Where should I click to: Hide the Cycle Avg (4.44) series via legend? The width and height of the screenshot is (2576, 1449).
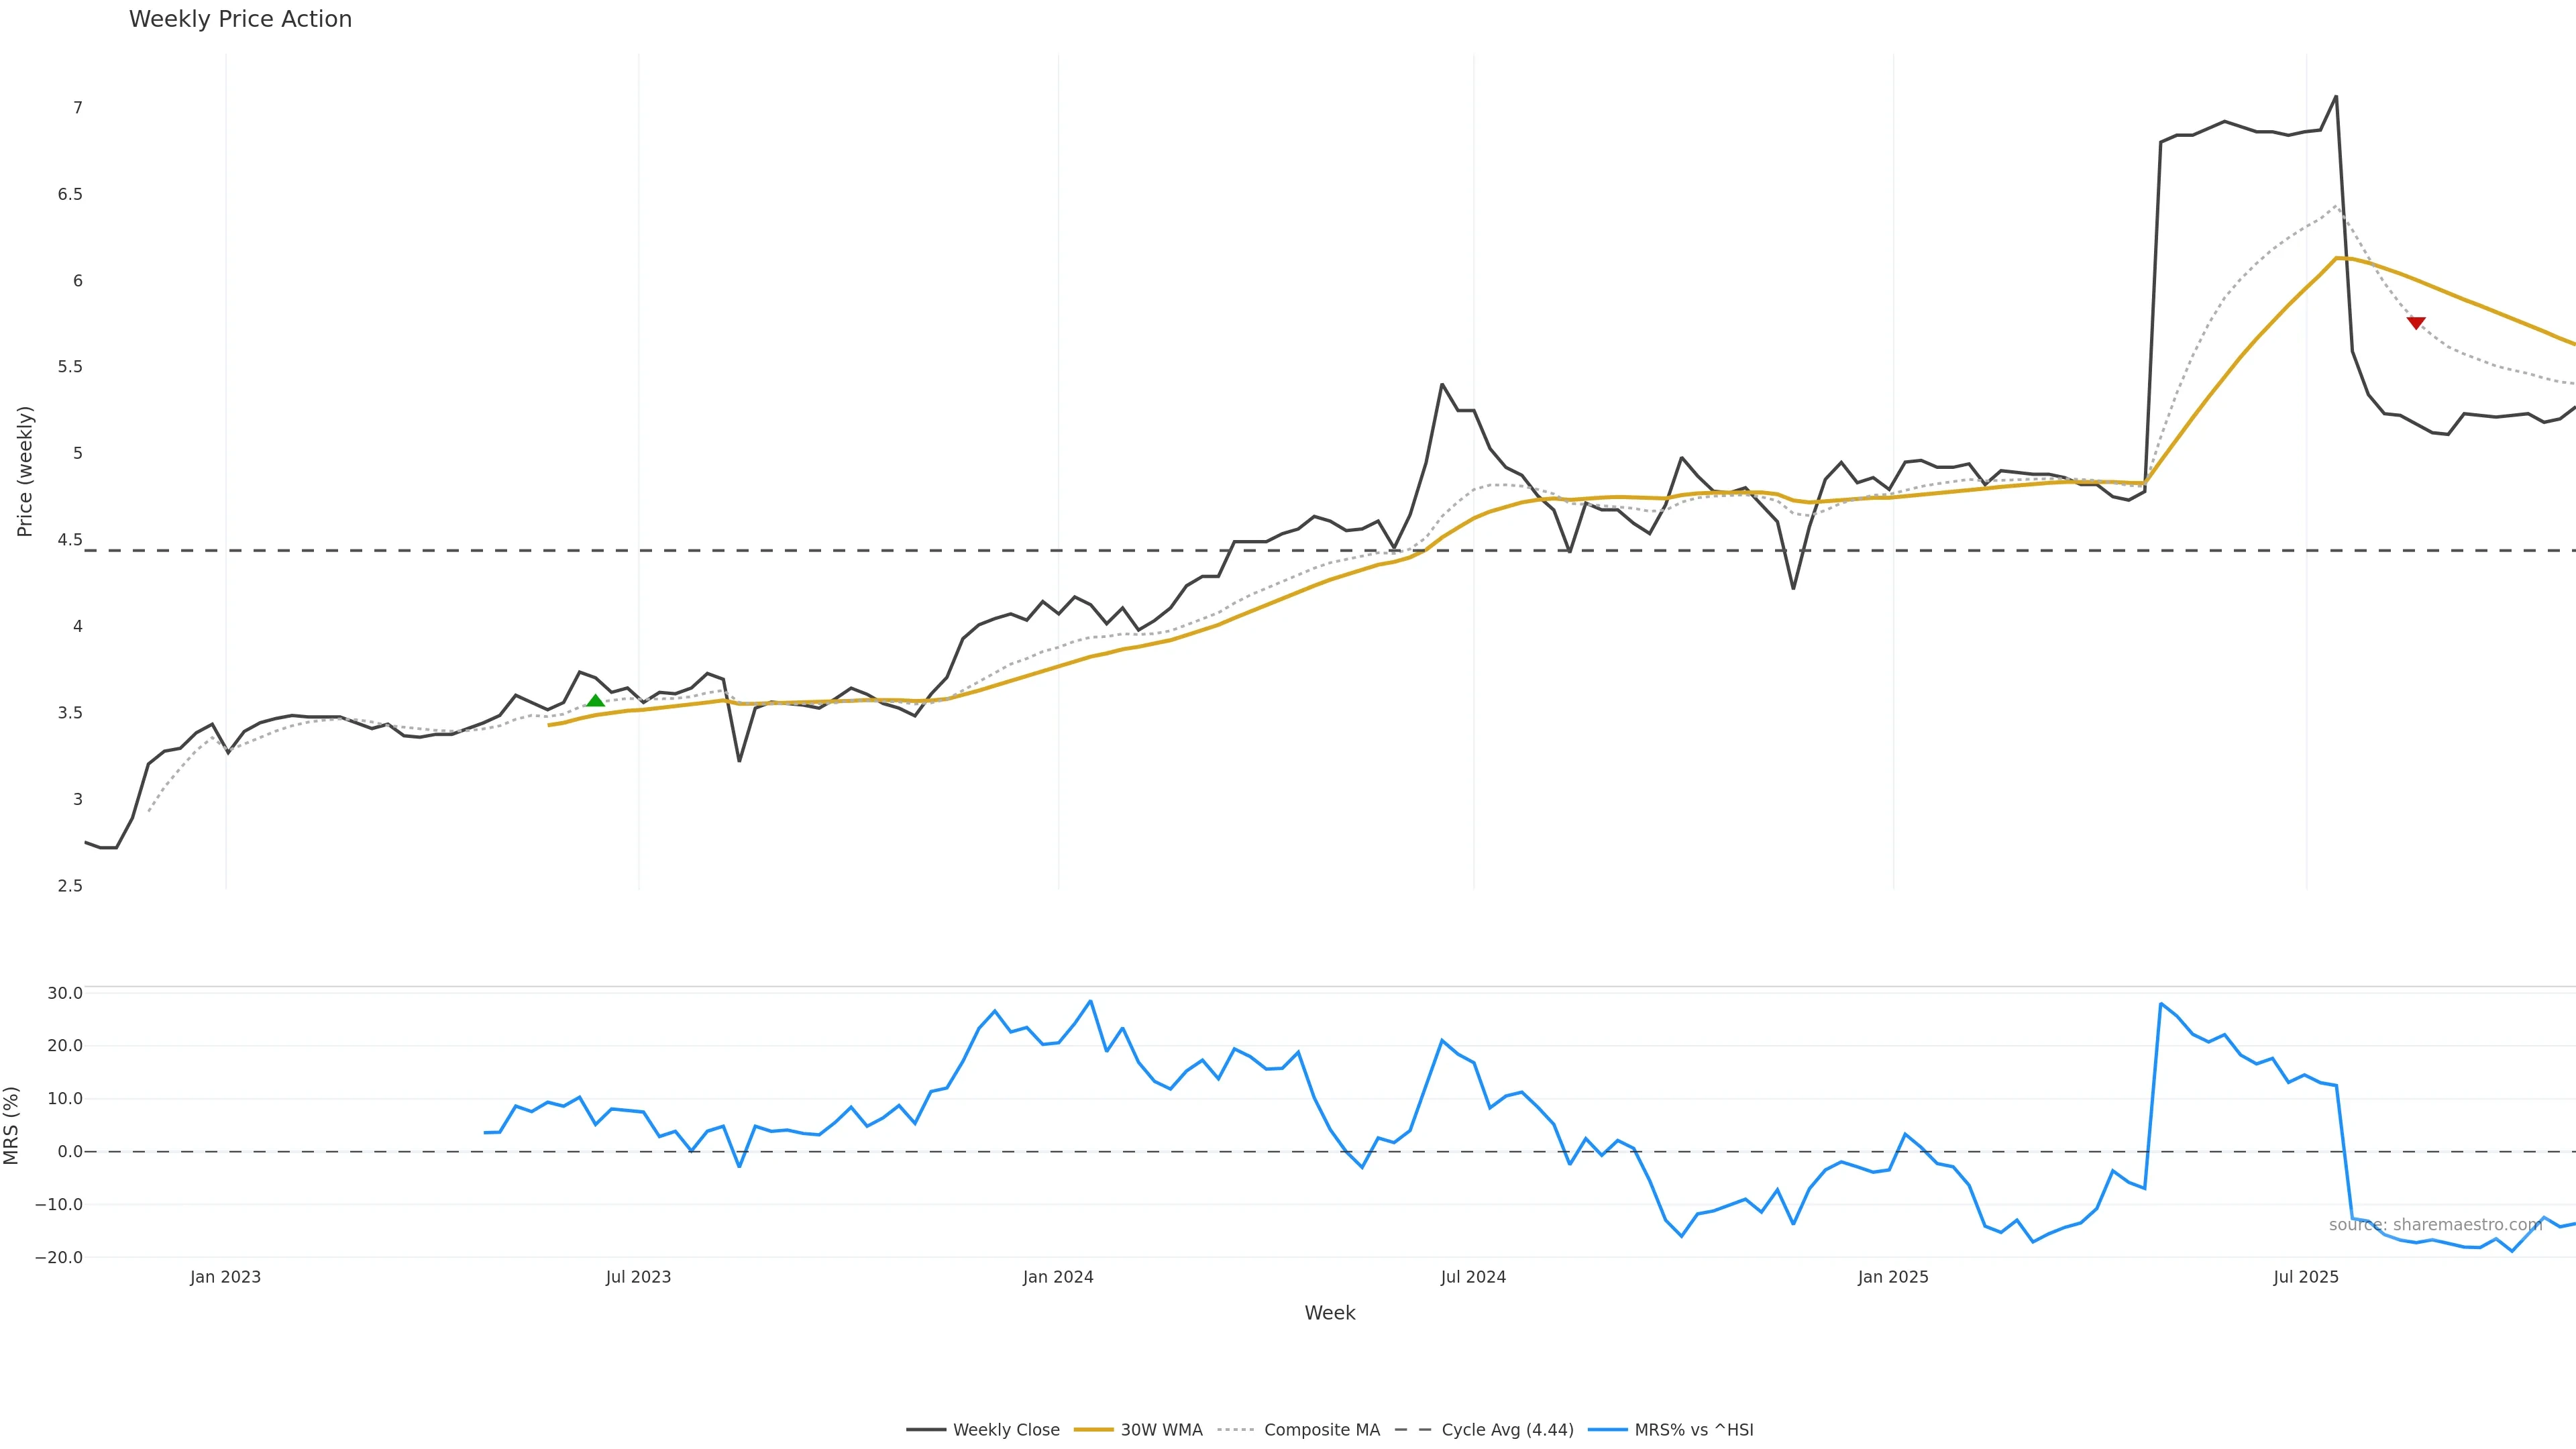coord(1507,1430)
